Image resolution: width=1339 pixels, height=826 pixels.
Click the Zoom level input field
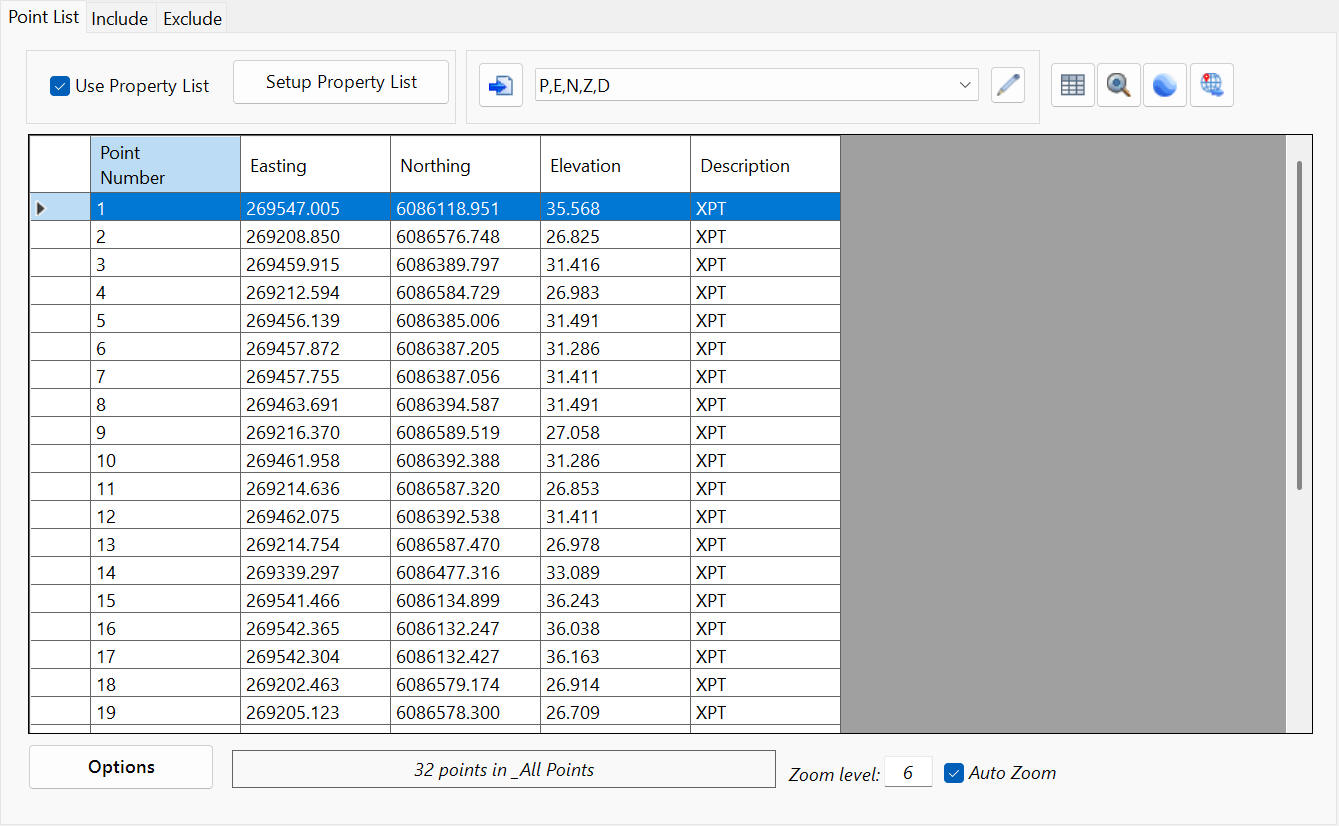coord(908,773)
